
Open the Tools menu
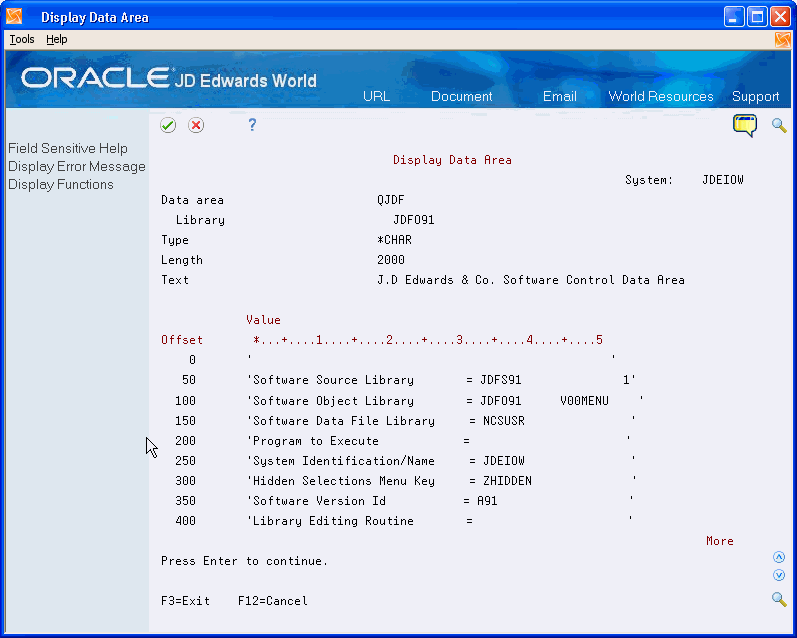[22, 39]
